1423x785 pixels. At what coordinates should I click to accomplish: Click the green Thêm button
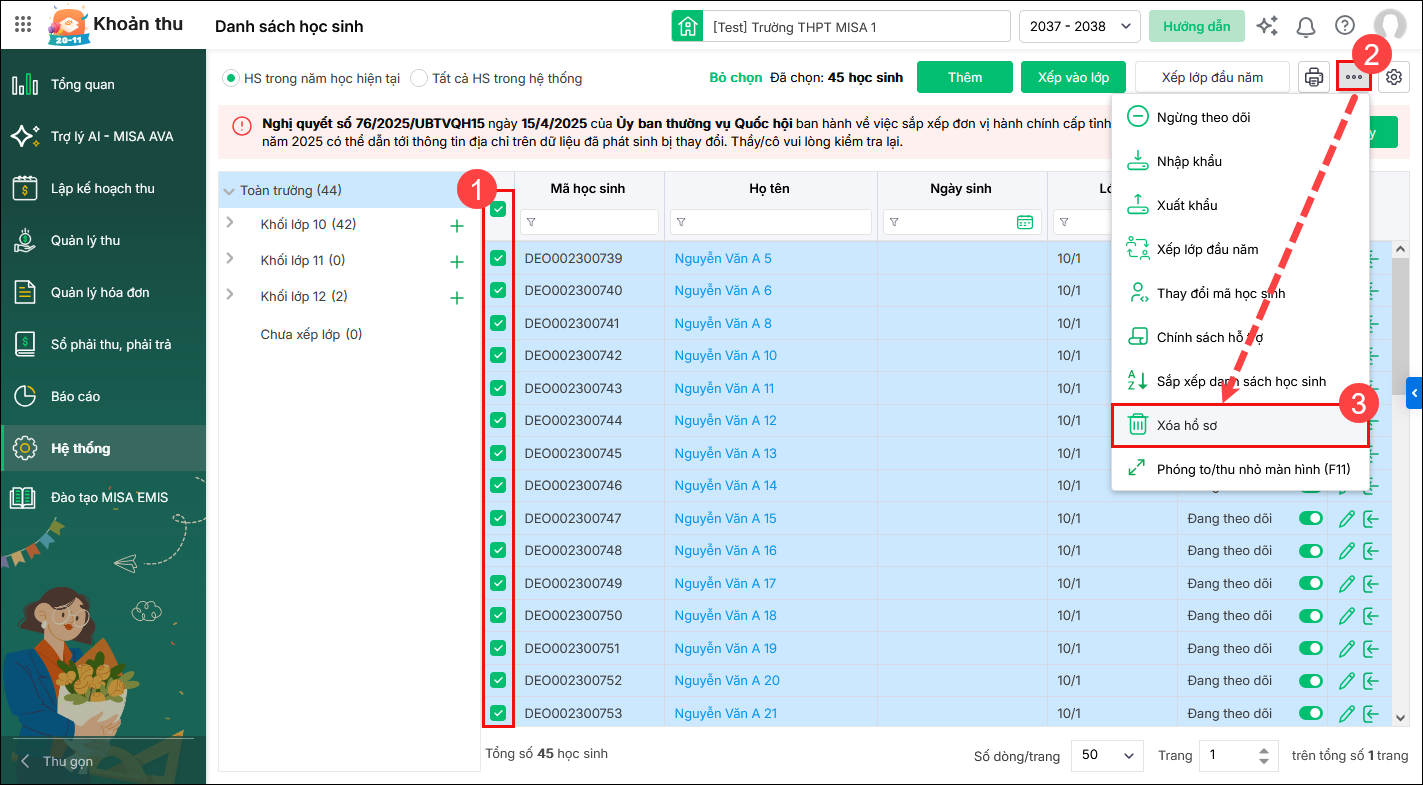click(965, 77)
